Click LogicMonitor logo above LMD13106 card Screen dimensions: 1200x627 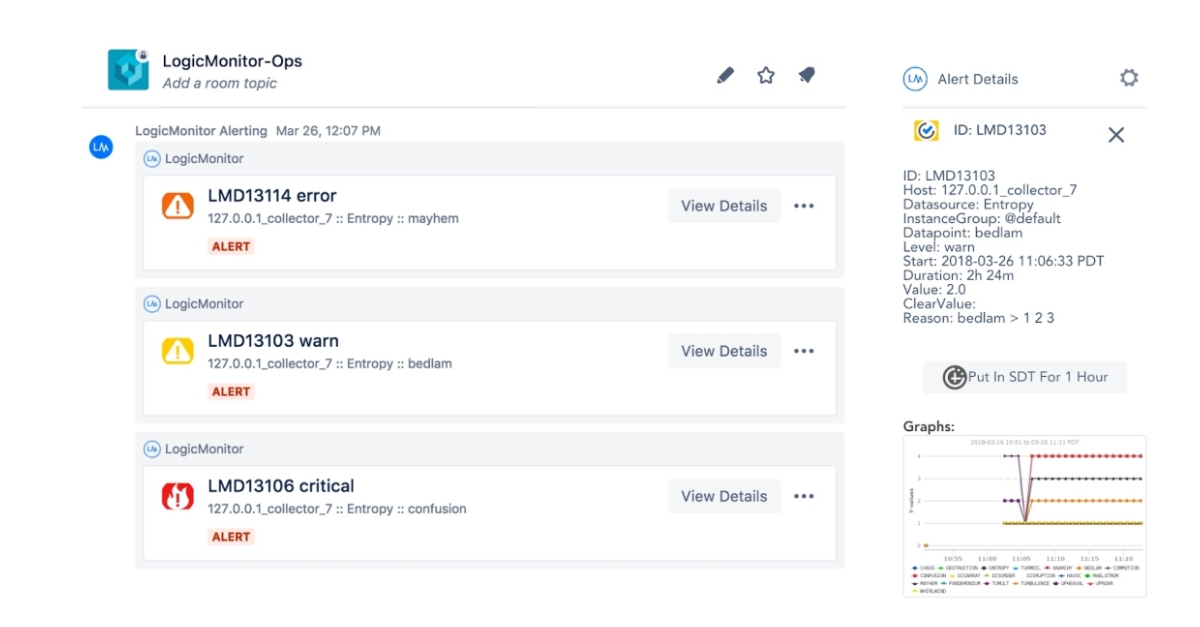(152, 448)
